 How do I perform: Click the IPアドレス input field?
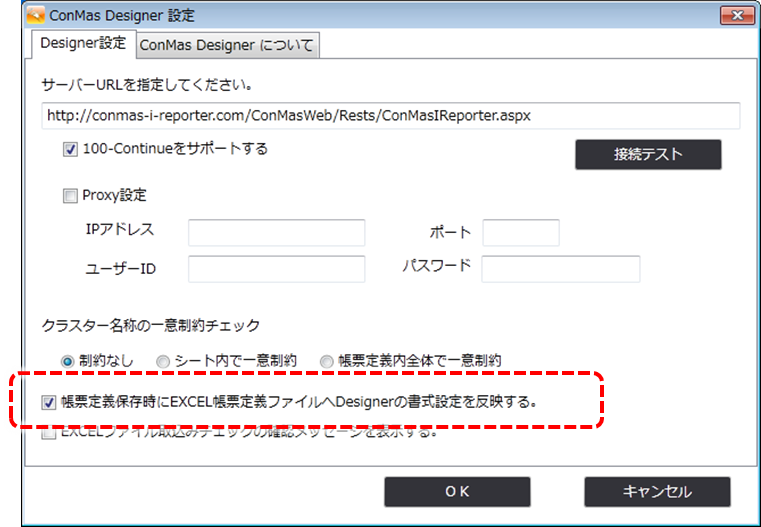point(276,232)
